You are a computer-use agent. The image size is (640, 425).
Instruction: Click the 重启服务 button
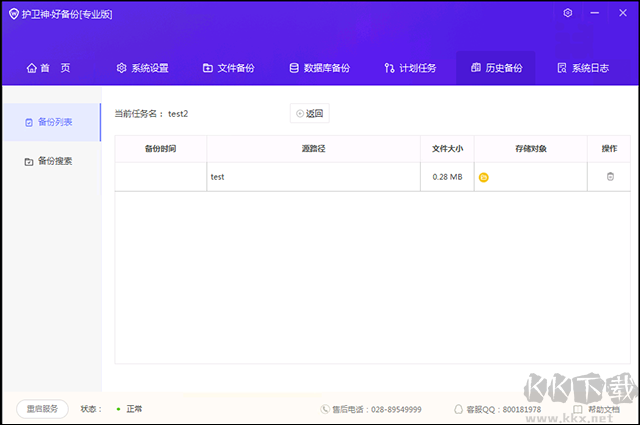coord(42,409)
